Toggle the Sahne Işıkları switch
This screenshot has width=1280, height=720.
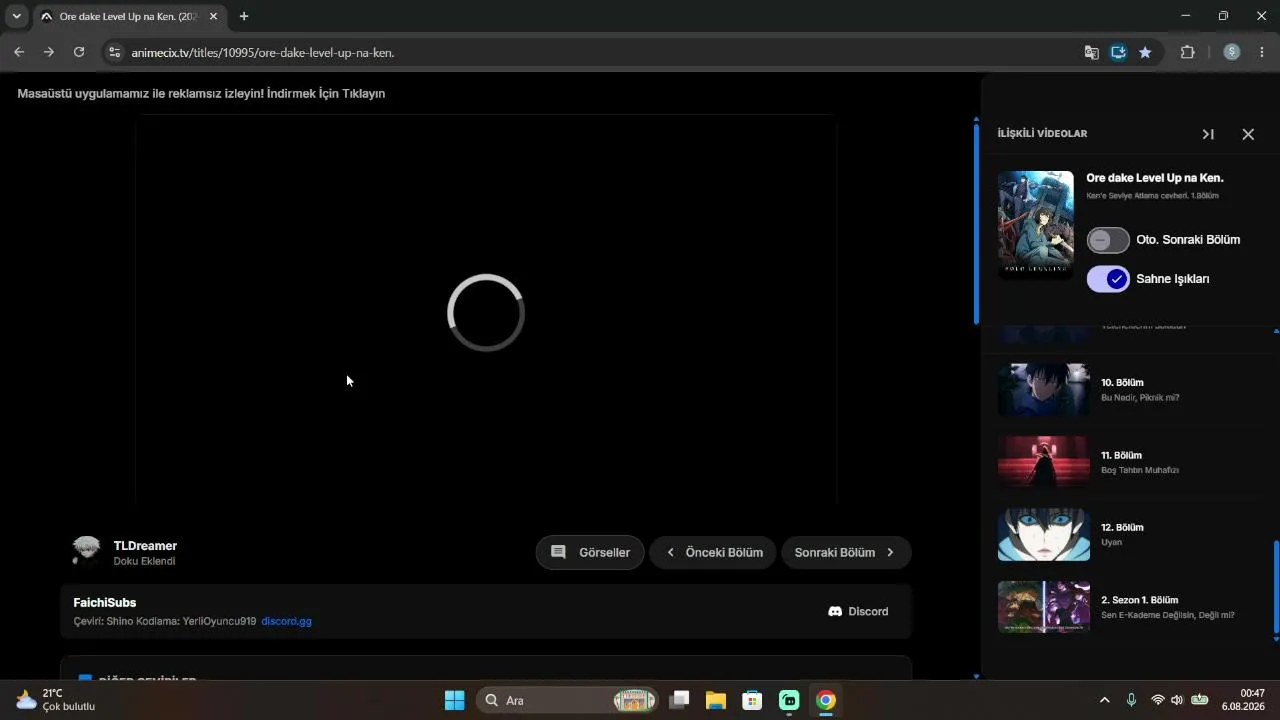1108,279
